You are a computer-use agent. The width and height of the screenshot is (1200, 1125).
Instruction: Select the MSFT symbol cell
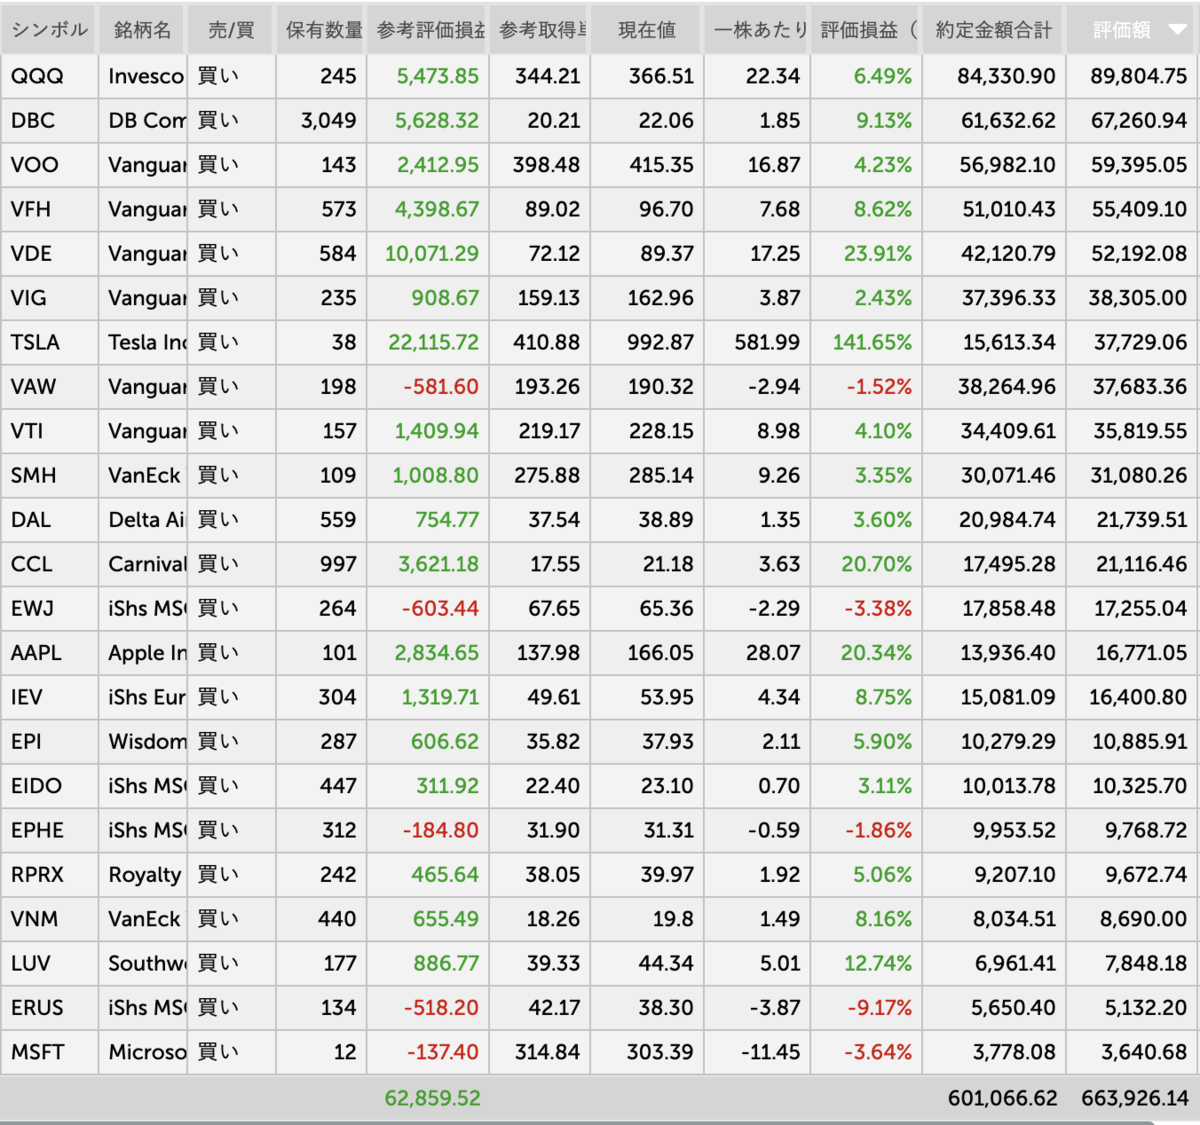tap(49, 1052)
